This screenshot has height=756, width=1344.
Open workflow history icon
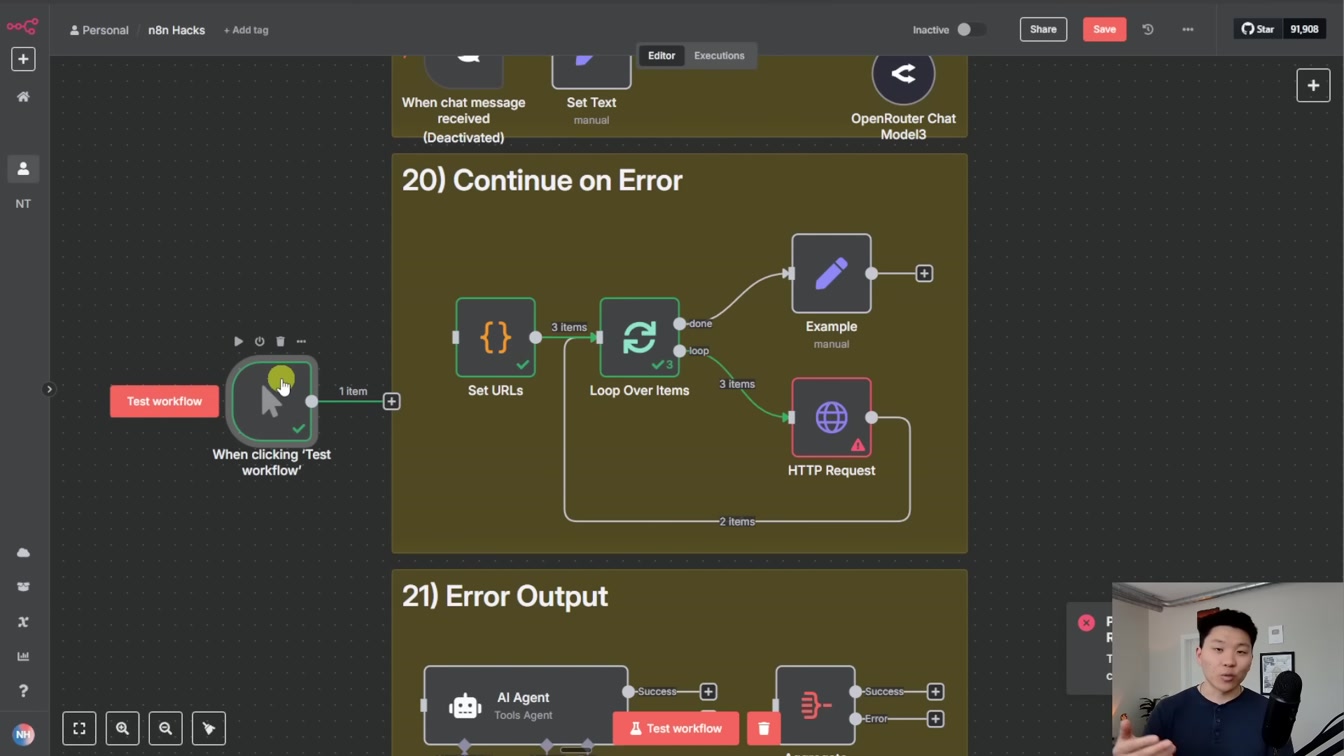click(x=1148, y=29)
